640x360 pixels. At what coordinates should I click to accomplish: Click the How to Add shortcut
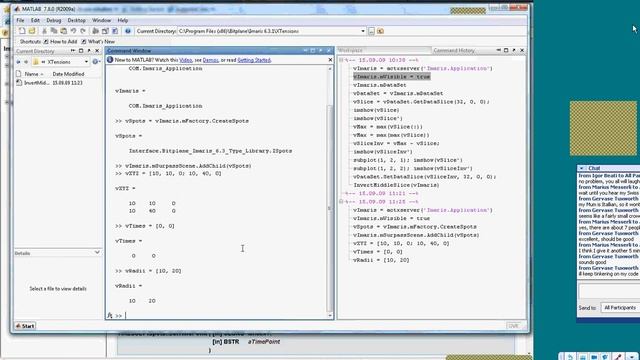[60, 42]
